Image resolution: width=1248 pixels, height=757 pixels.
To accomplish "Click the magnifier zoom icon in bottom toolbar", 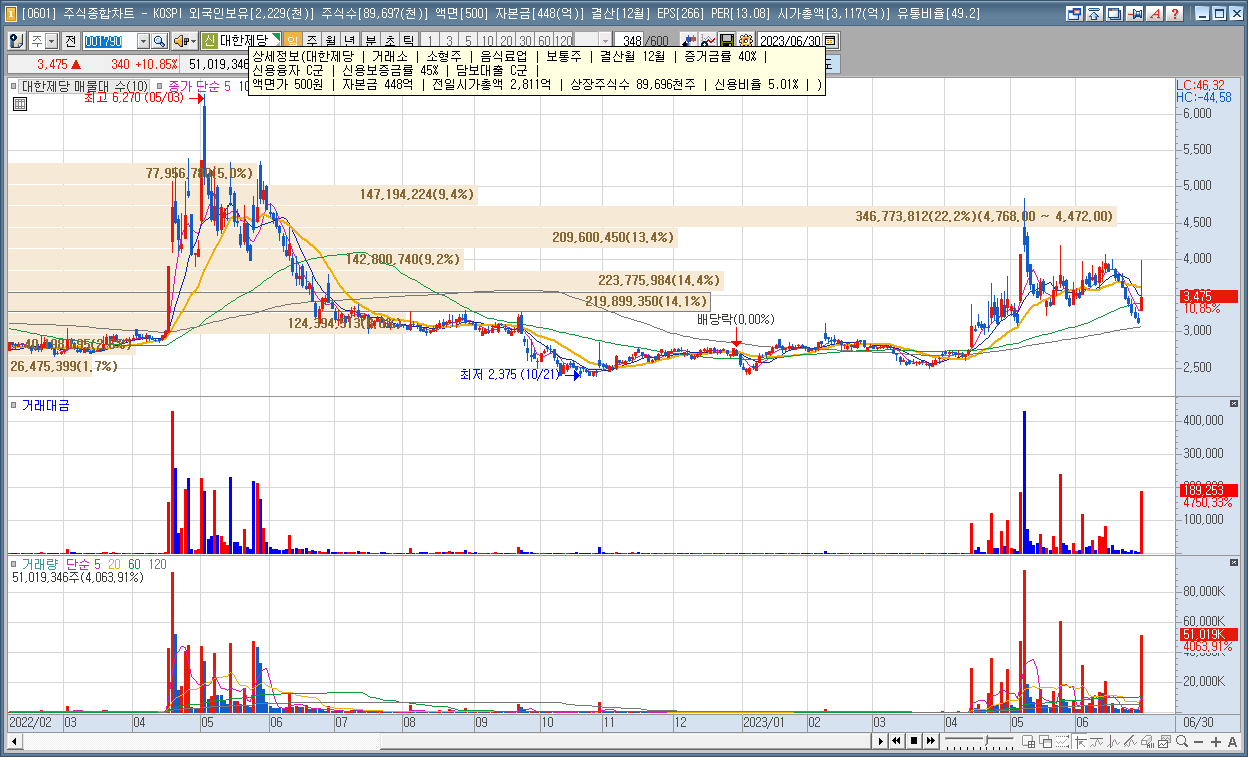I will pos(1182,741).
